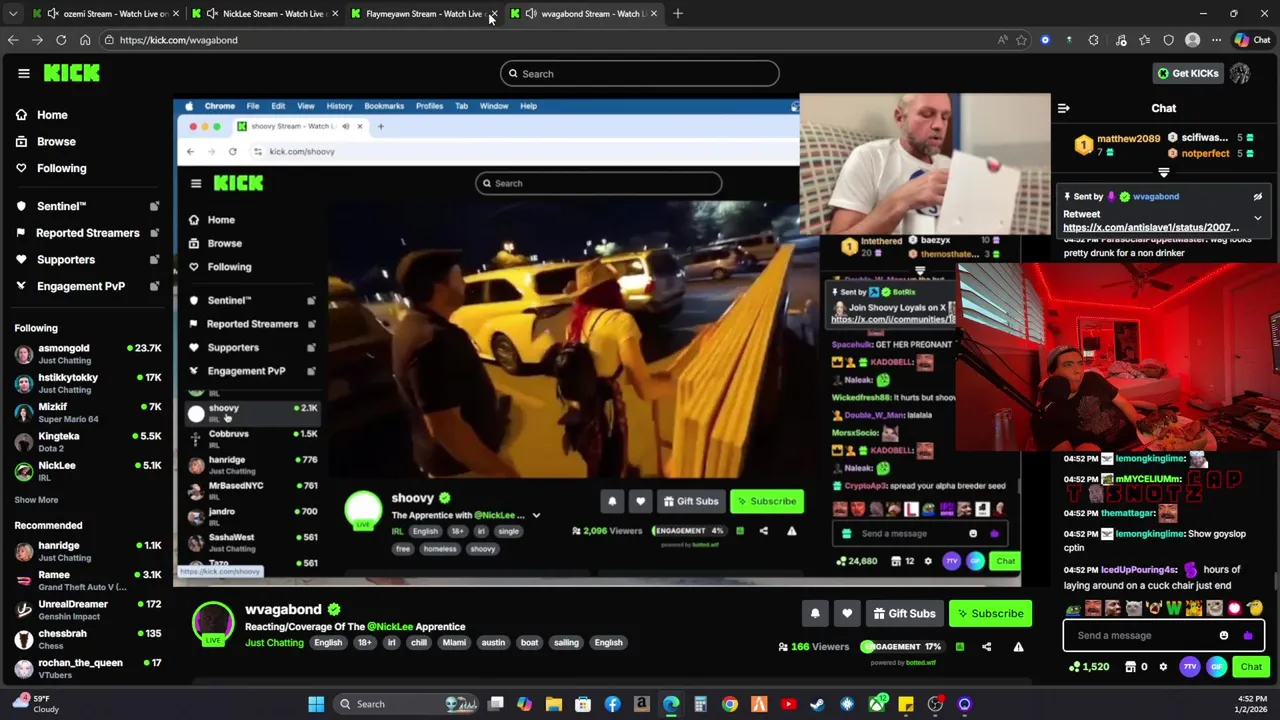Viewport: 1280px width, 720px height.
Task: Show more followed channels
Action: (36, 500)
